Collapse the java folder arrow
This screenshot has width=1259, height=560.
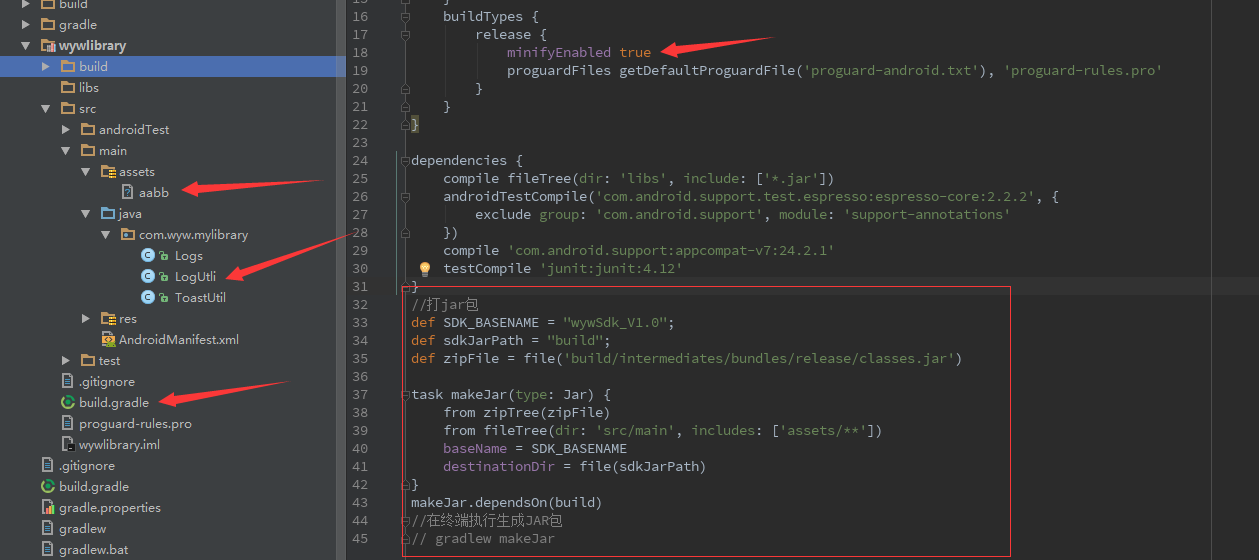point(86,213)
